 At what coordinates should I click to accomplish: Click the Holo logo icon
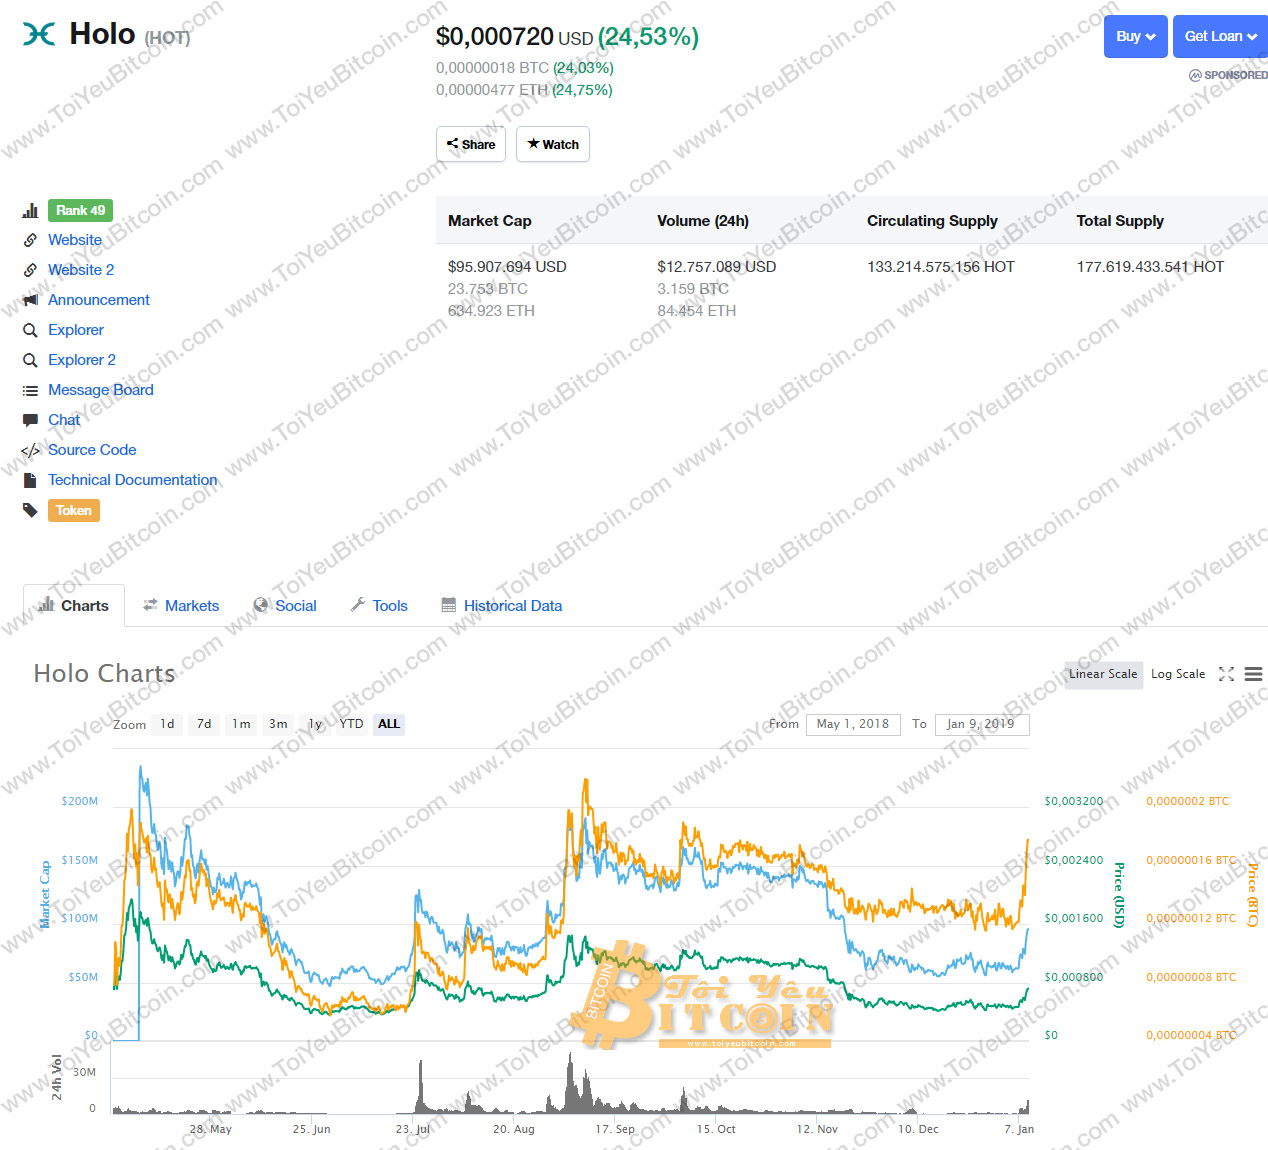39,35
